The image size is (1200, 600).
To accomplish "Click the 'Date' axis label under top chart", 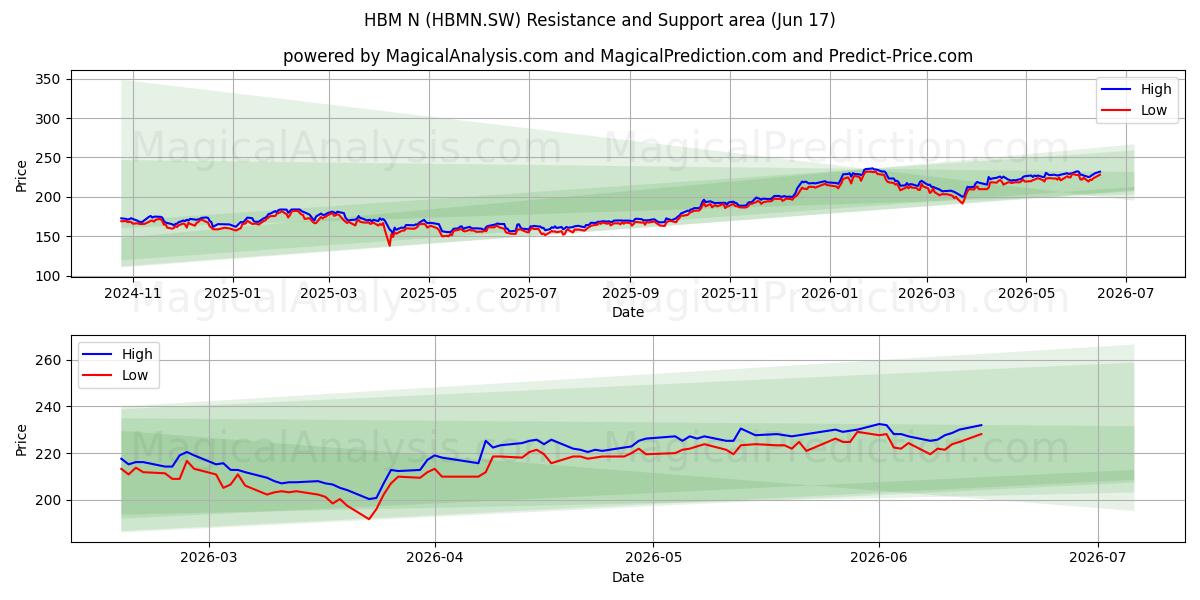I will click(x=628, y=313).
